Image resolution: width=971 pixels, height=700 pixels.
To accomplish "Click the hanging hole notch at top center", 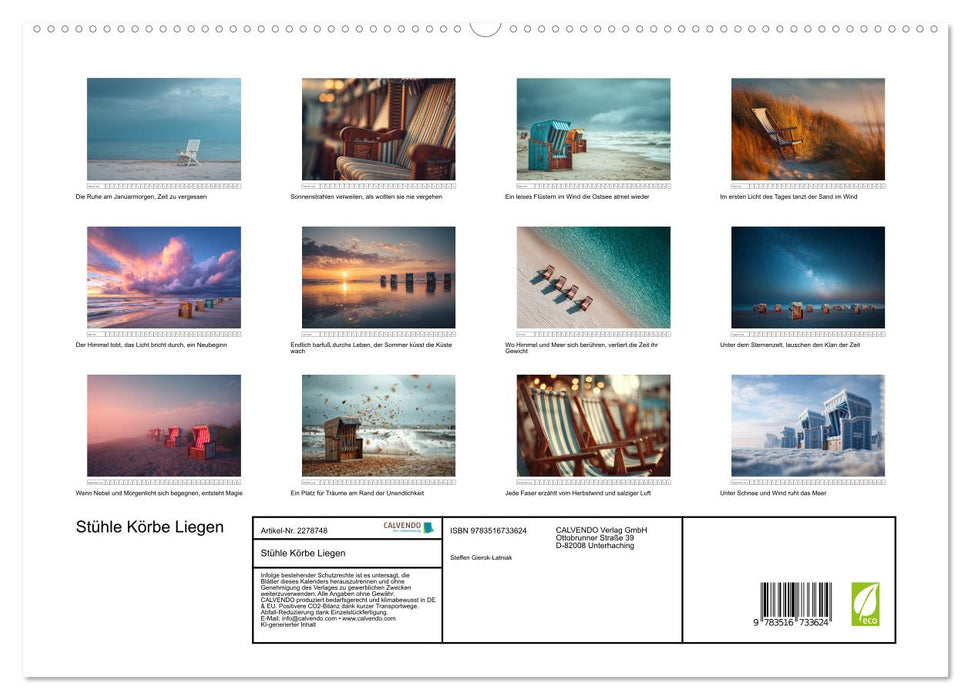I will pos(485,27).
